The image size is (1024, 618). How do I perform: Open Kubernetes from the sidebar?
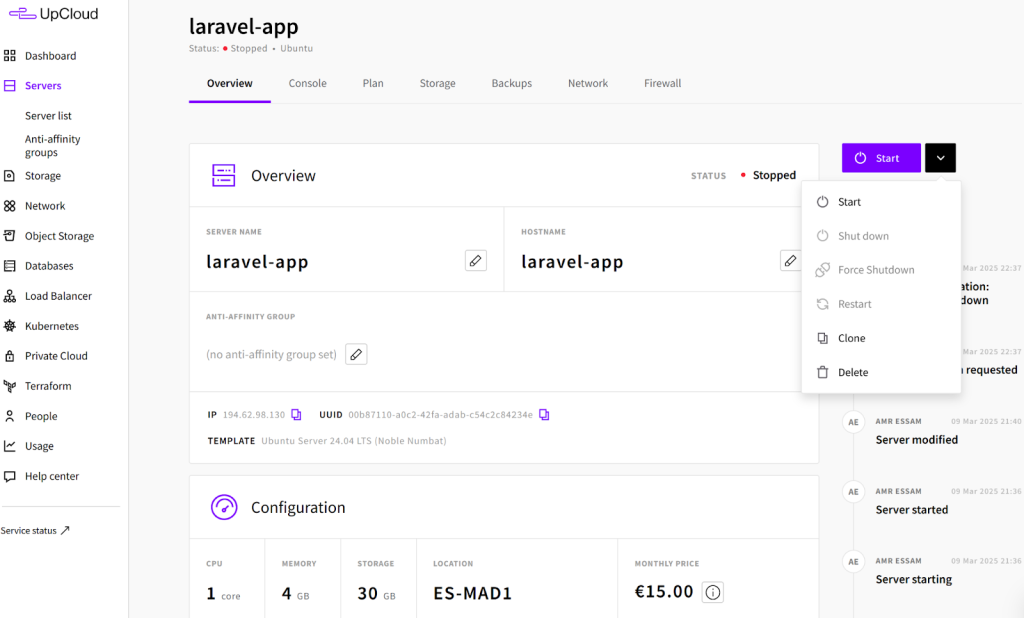click(51, 326)
